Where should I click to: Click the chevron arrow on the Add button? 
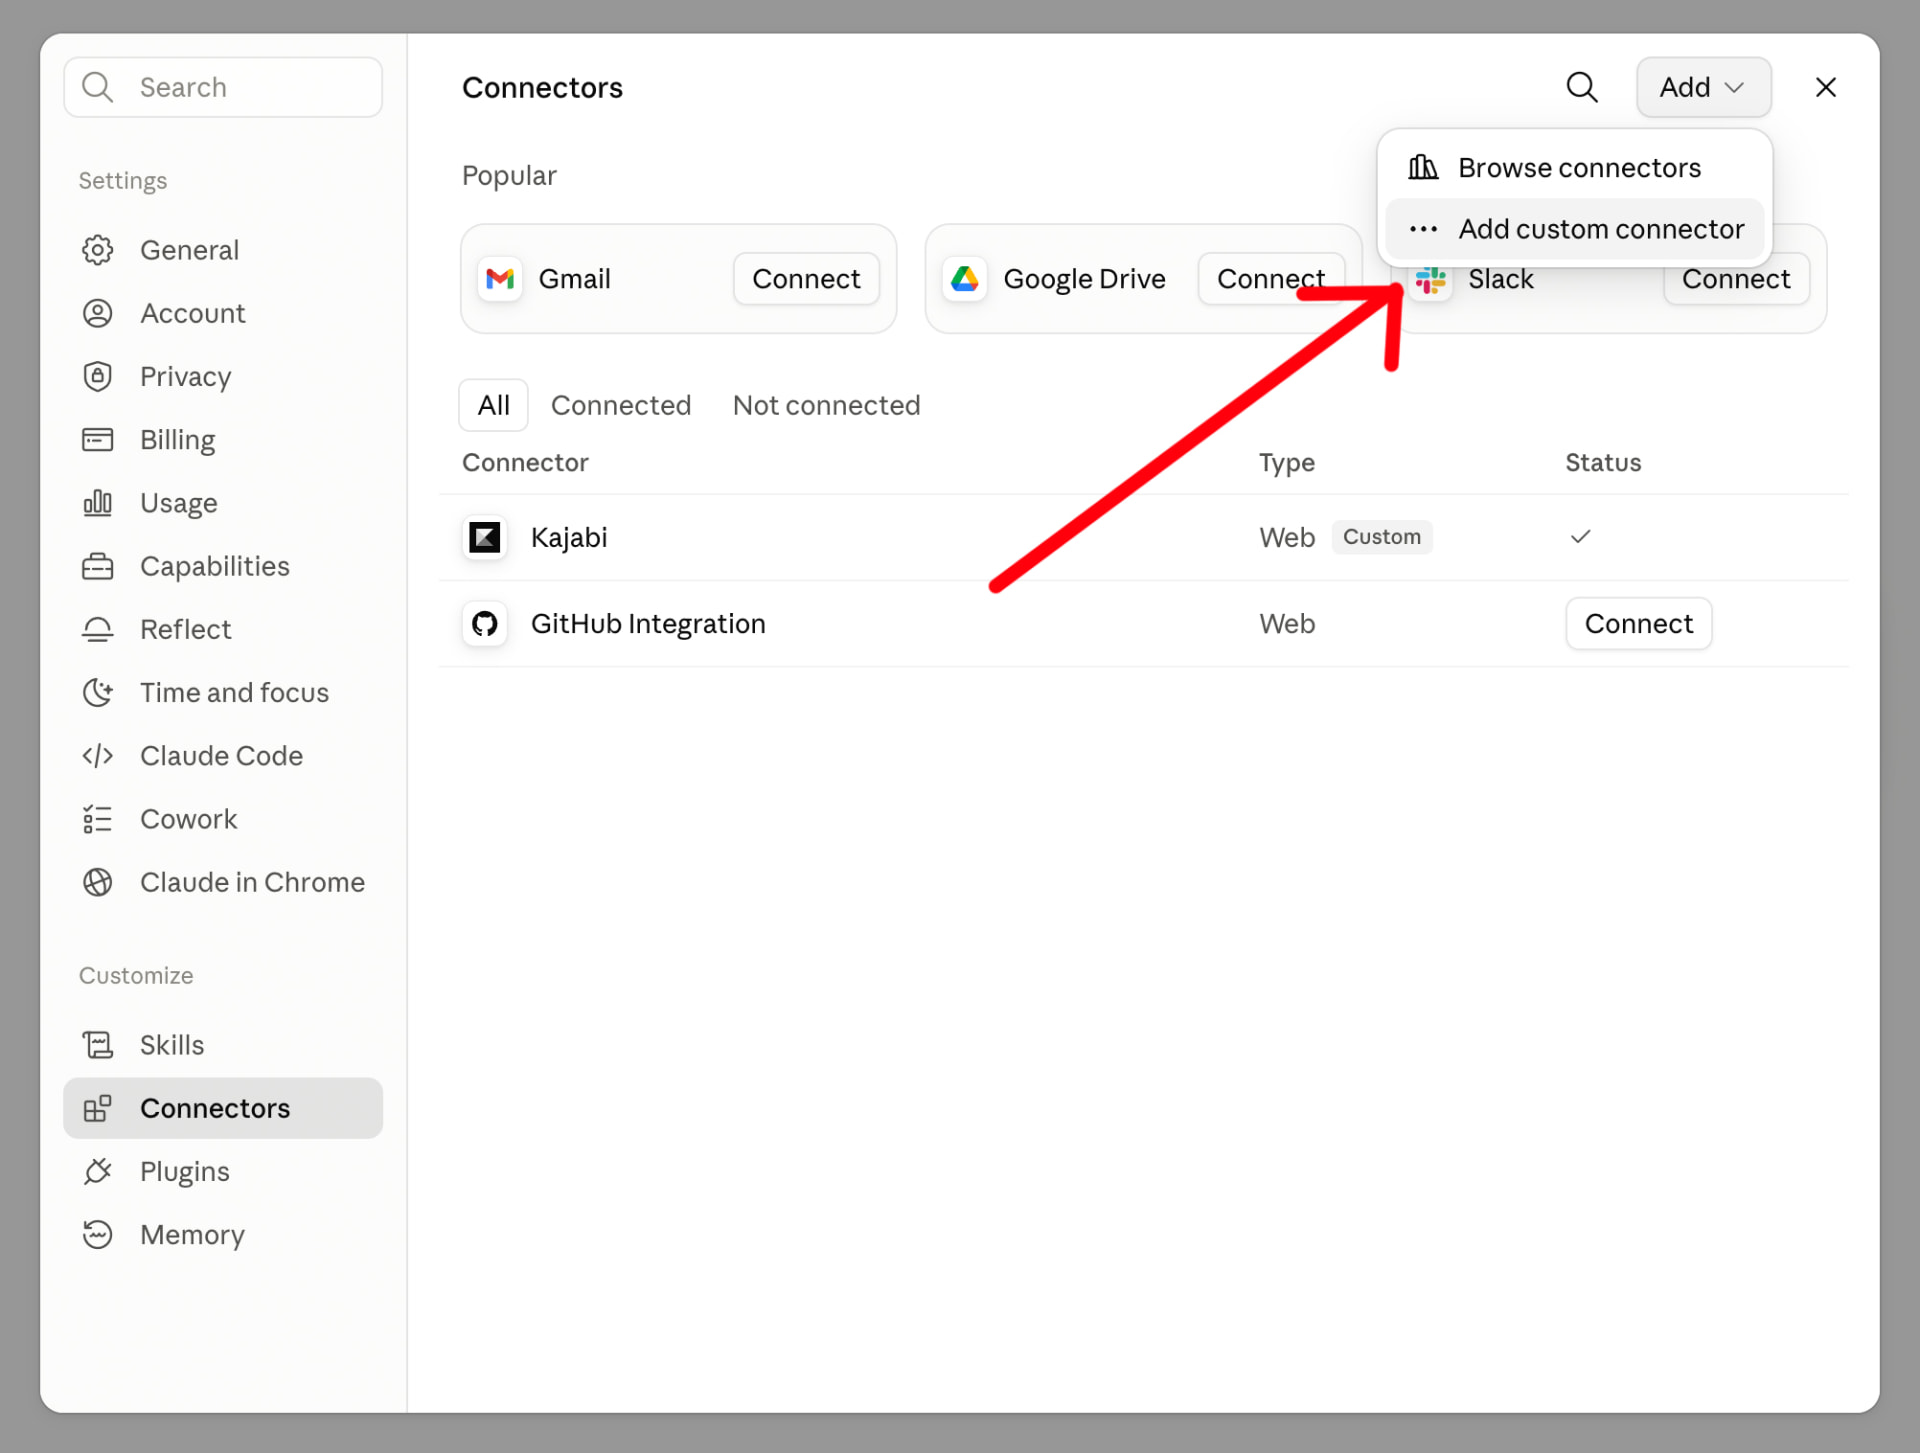coord(1735,88)
